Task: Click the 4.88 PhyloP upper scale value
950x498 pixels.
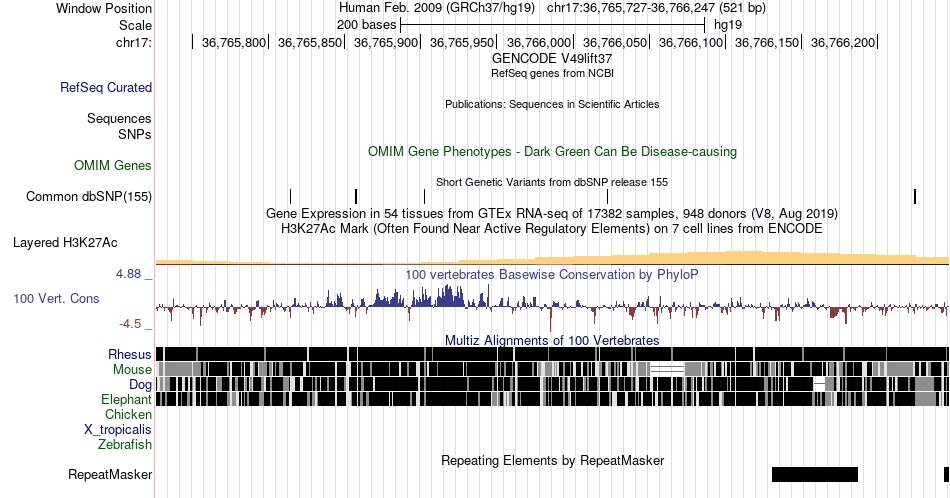Action: tap(129, 274)
